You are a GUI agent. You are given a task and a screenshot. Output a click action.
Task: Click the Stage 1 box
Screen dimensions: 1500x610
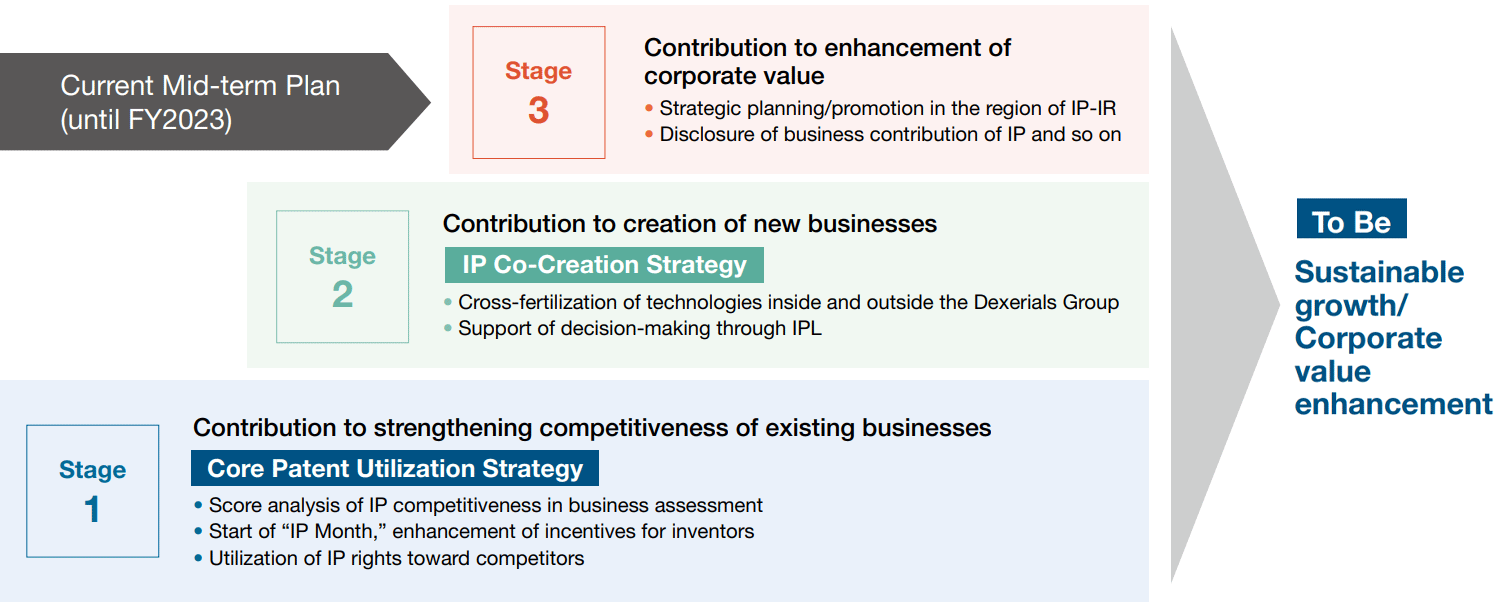93,491
